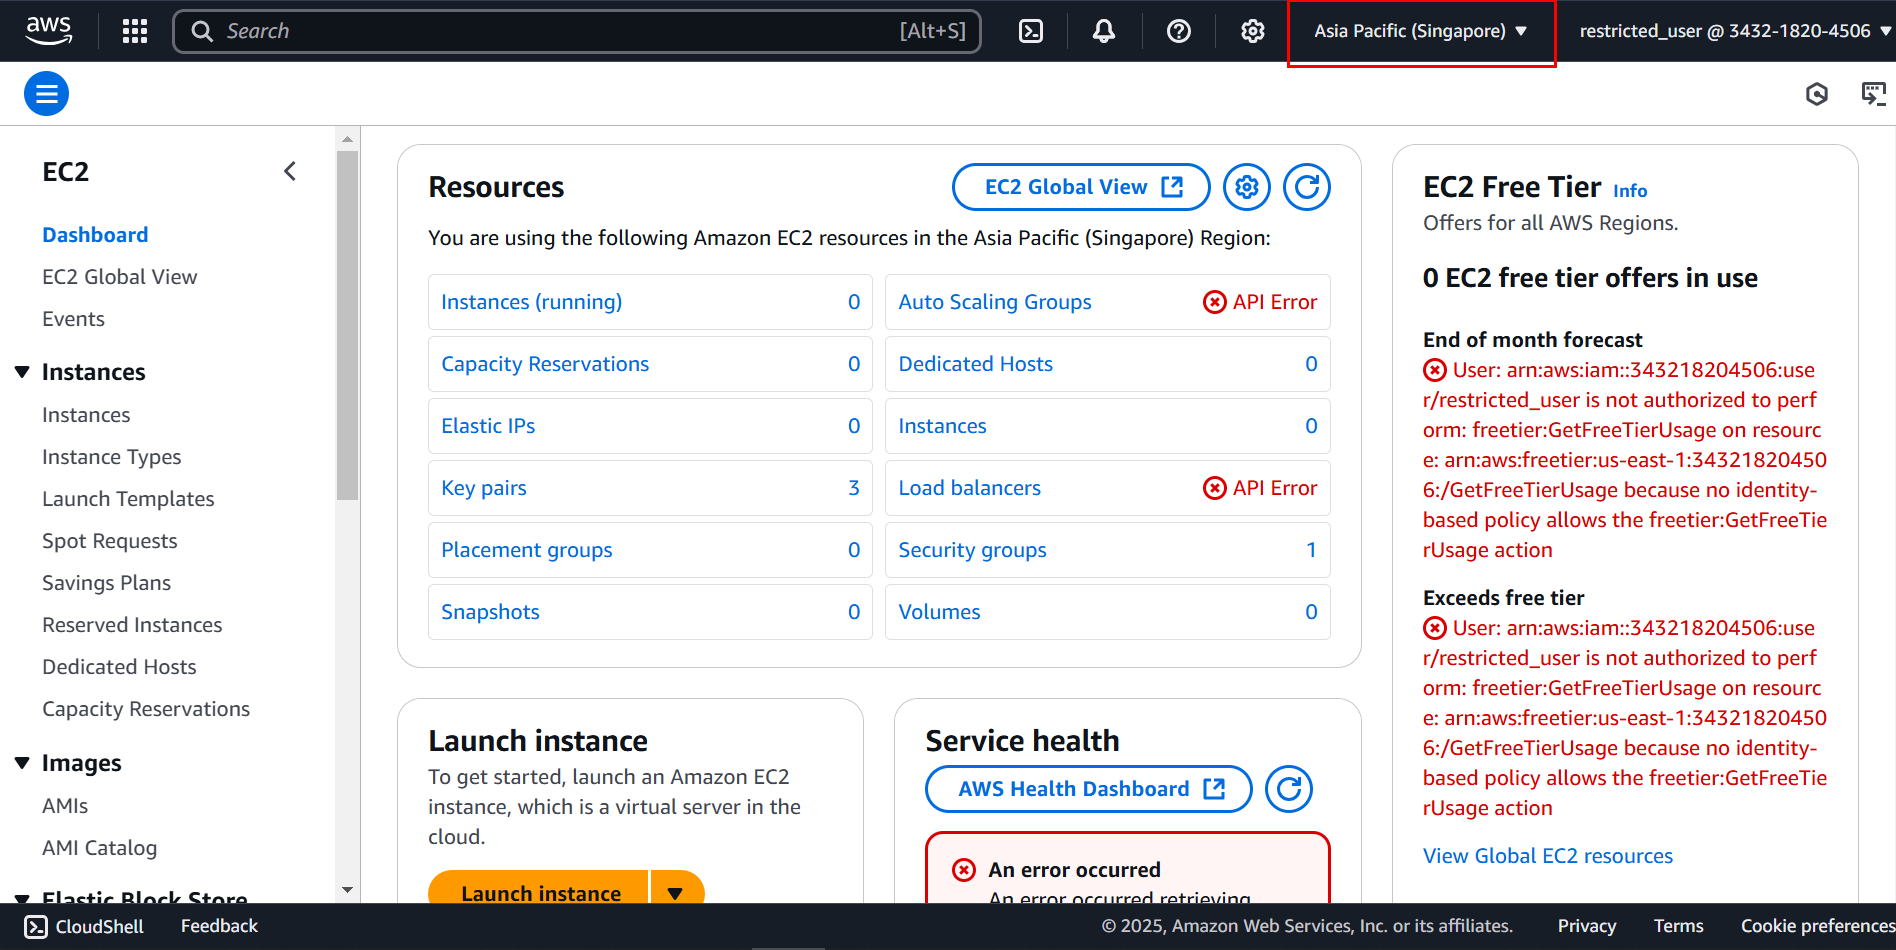Screen dimensions: 1896x950
Task: Open the hexagon icon near top right
Action: [x=1817, y=94]
